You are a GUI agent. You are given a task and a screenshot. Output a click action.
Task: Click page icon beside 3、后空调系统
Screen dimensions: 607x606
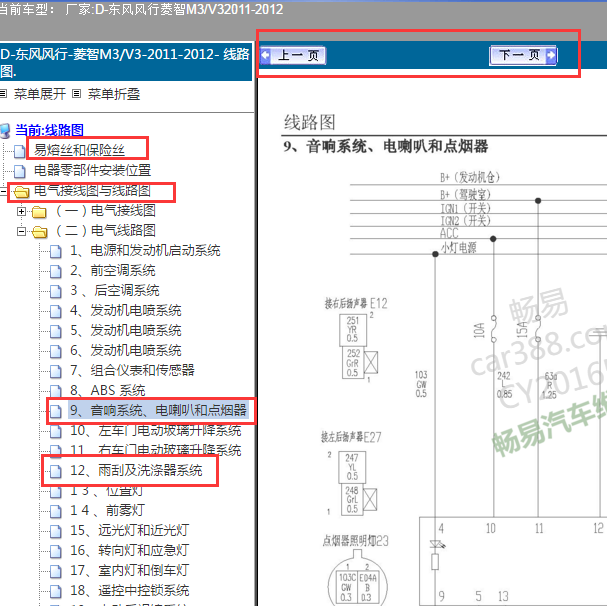click(56, 291)
